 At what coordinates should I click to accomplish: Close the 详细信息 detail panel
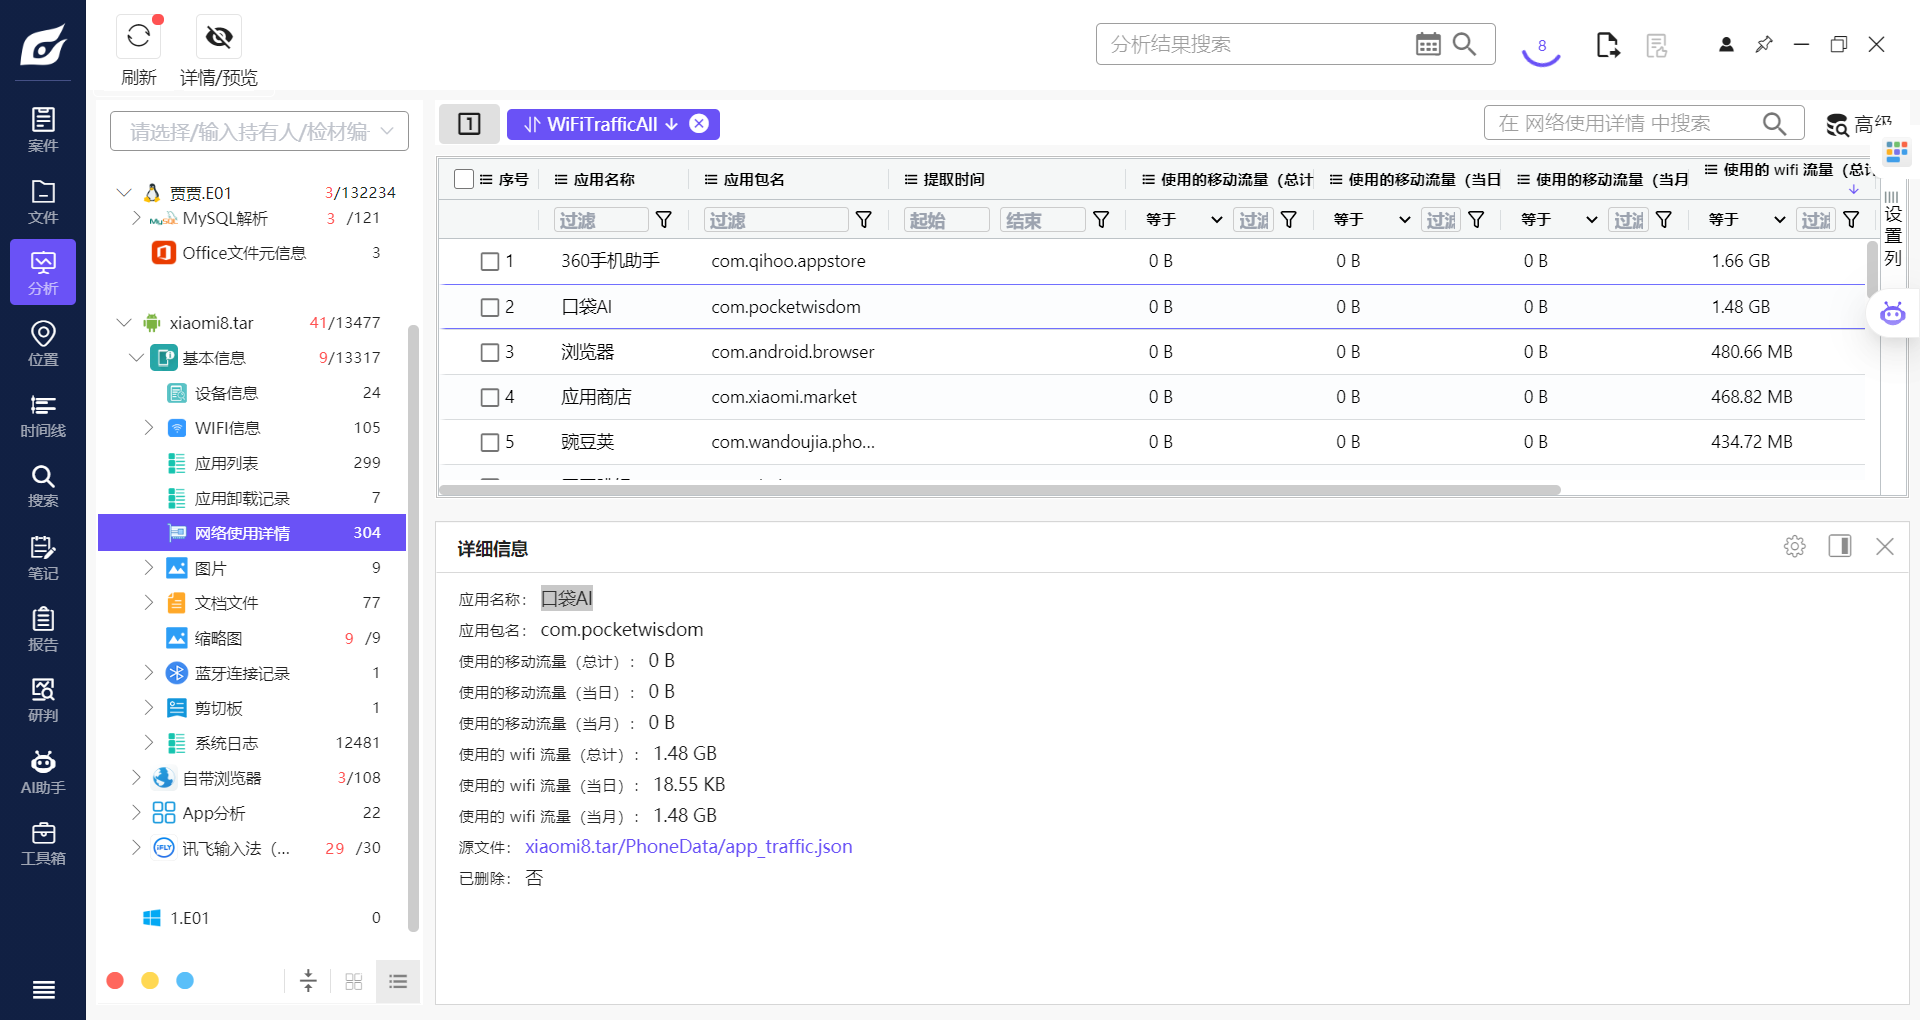tap(1885, 546)
